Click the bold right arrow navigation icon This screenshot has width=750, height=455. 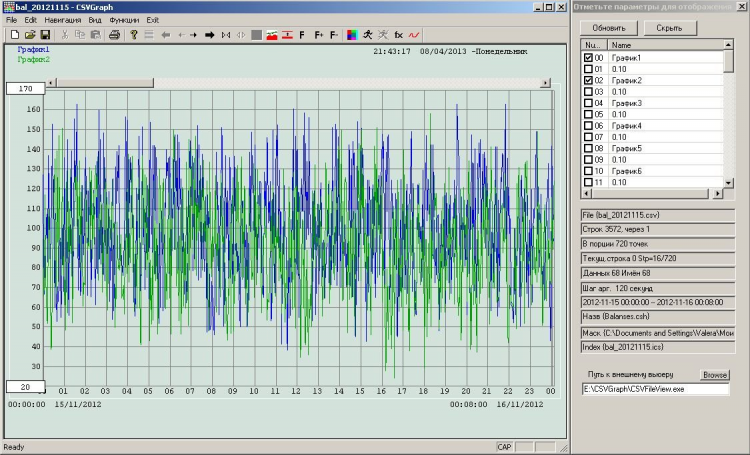(x=210, y=35)
